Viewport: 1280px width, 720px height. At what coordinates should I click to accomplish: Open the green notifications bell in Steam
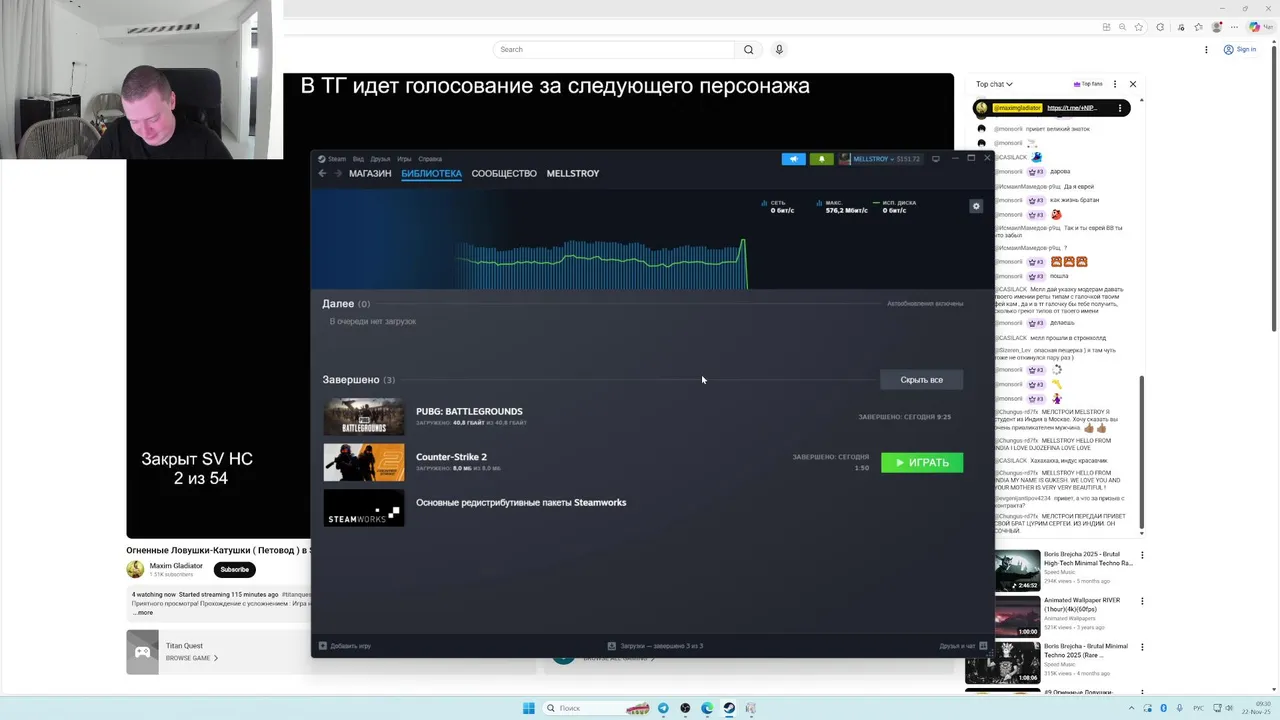pyautogui.click(x=821, y=159)
